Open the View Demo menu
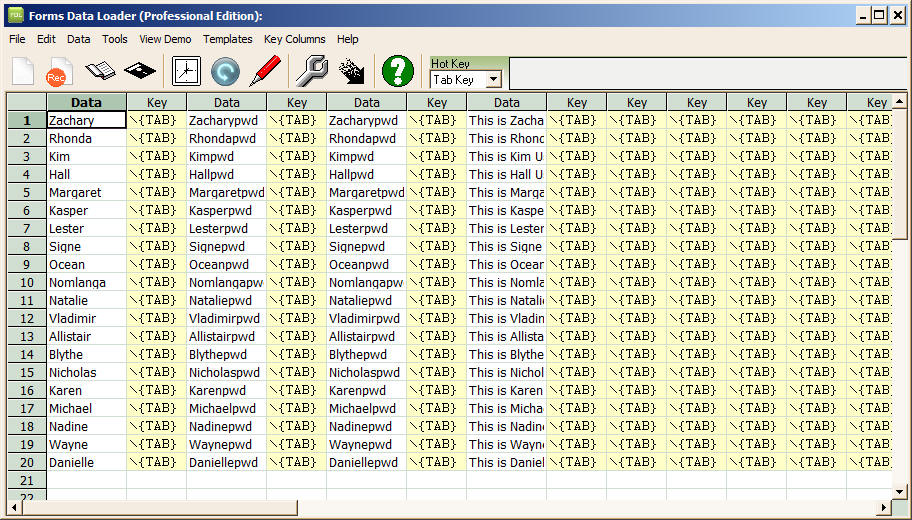Viewport: 912px width, 520px height. point(165,39)
